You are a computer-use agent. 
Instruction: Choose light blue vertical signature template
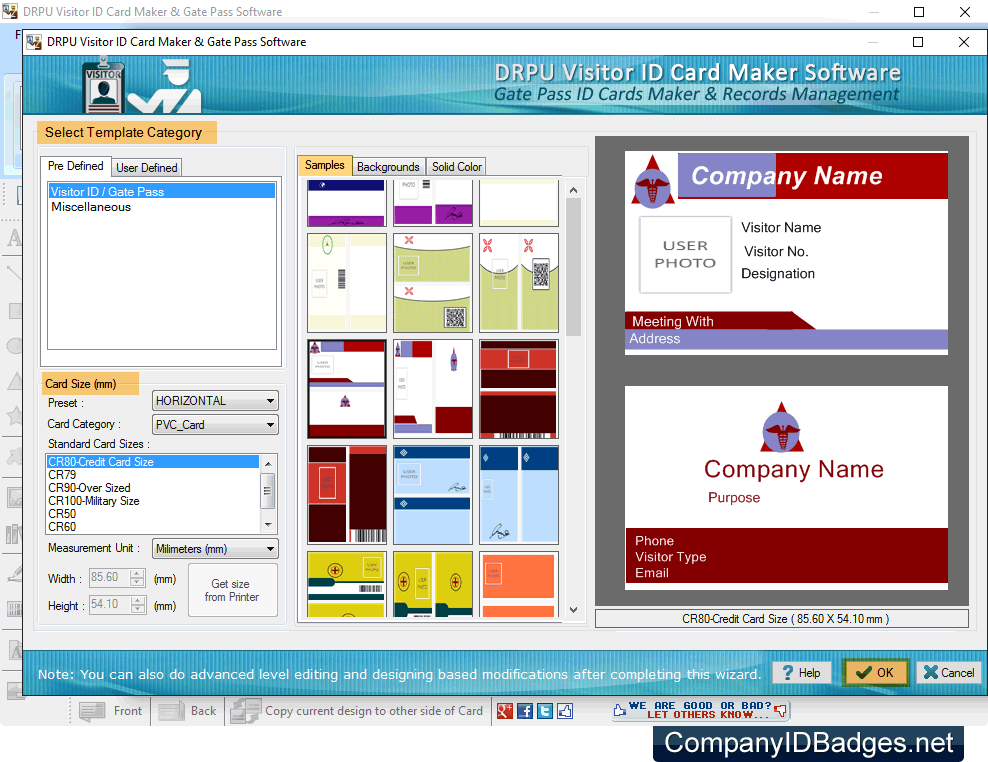519,495
